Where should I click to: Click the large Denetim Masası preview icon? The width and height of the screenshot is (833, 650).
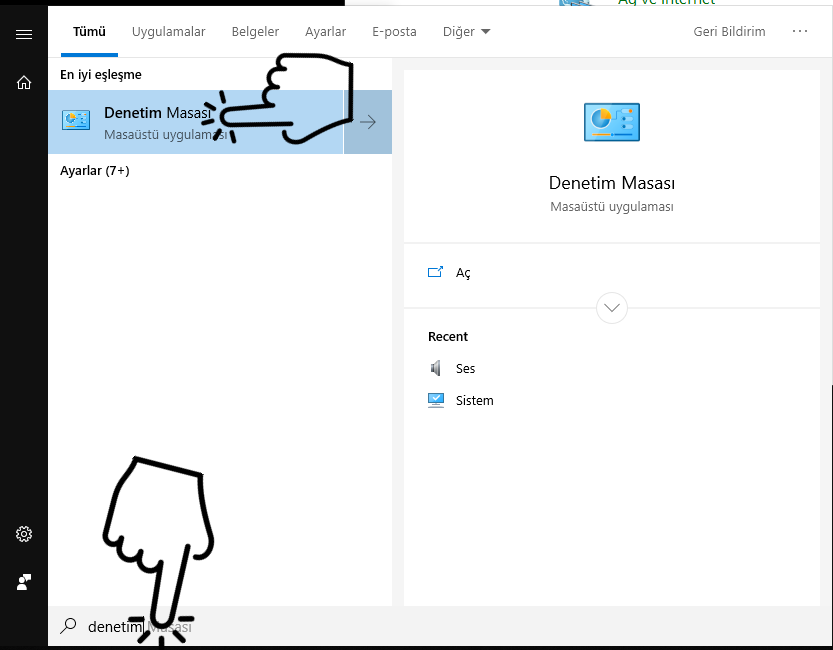pos(611,122)
